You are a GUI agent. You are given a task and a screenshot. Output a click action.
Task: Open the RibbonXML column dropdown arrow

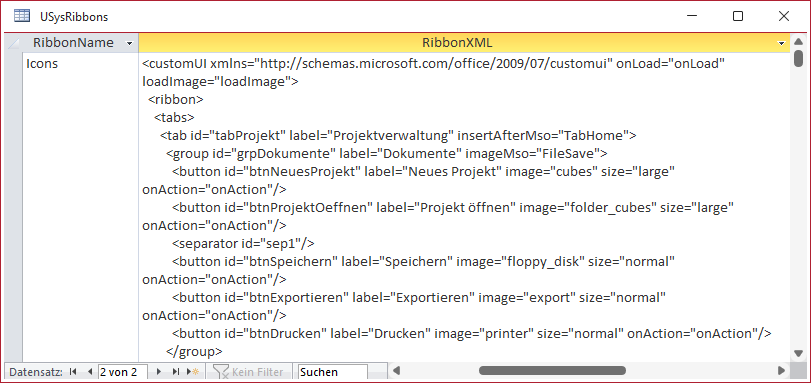pos(782,43)
